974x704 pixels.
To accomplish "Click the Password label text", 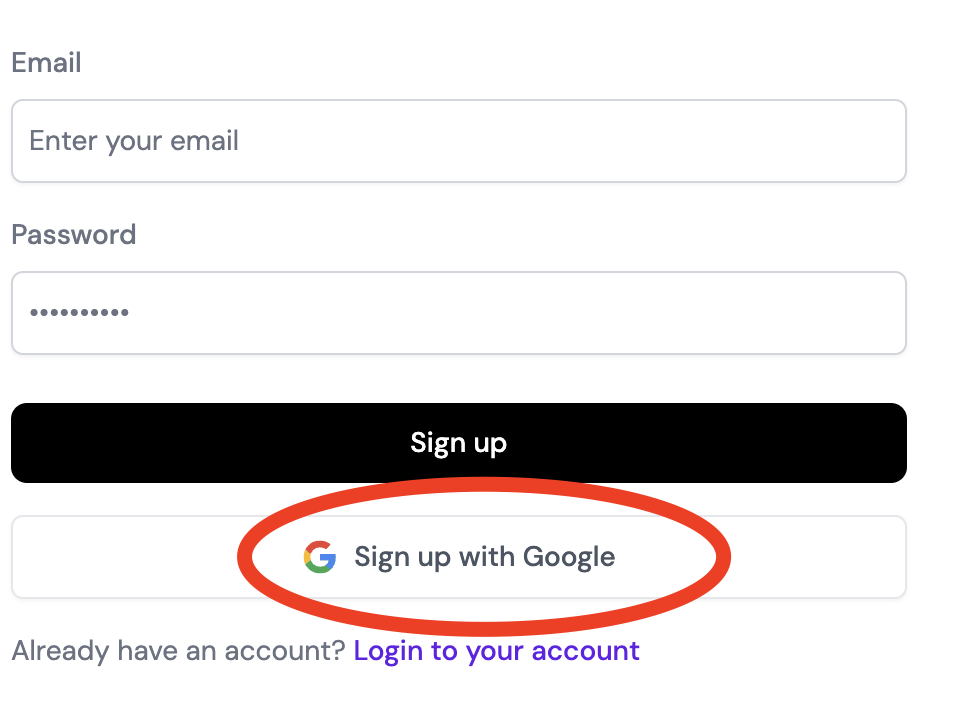I will (x=73, y=235).
